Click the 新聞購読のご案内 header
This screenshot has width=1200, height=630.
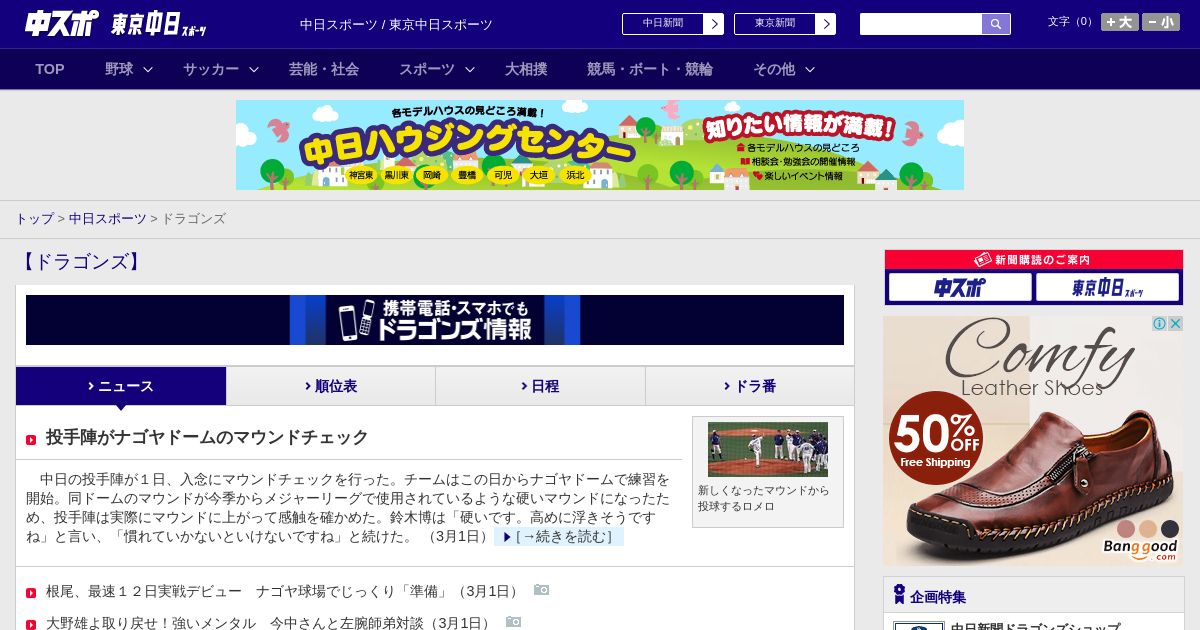coord(1034,260)
